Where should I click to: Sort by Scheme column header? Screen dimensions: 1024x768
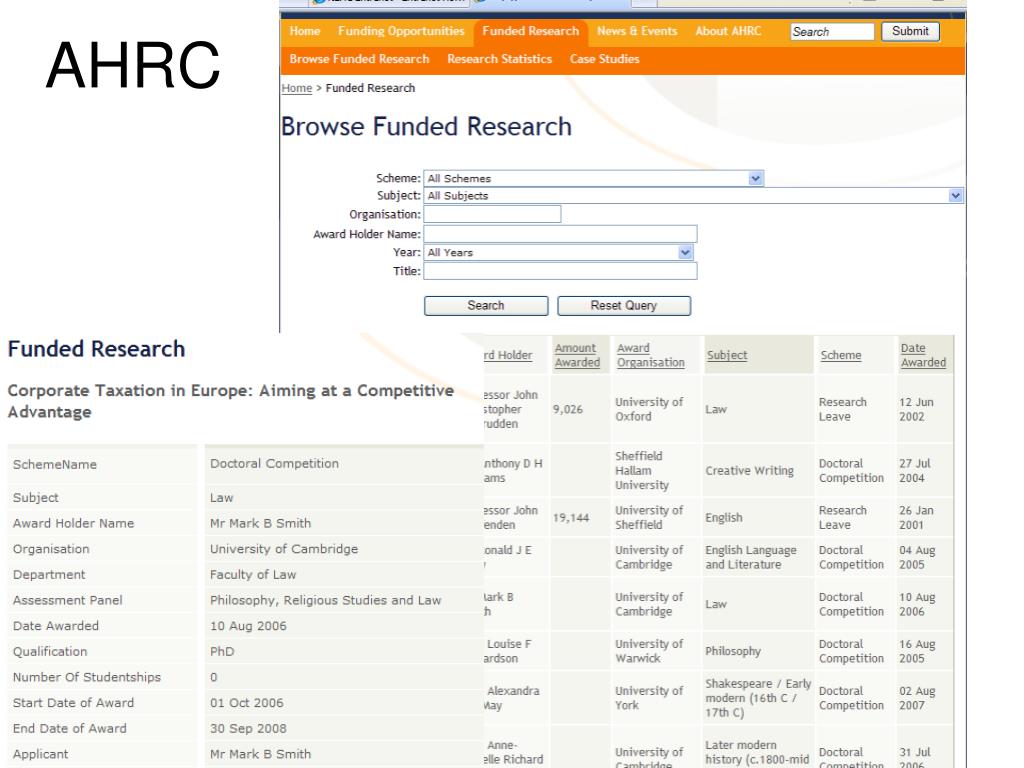point(841,355)
